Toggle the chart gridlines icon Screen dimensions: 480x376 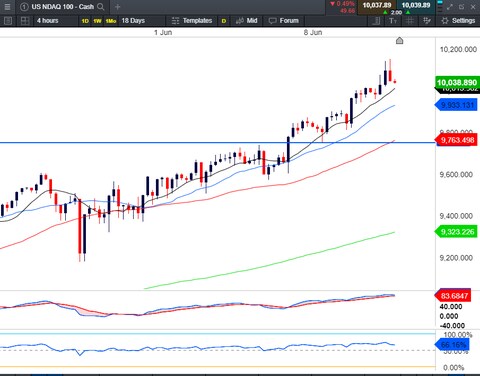coord(410,21)
